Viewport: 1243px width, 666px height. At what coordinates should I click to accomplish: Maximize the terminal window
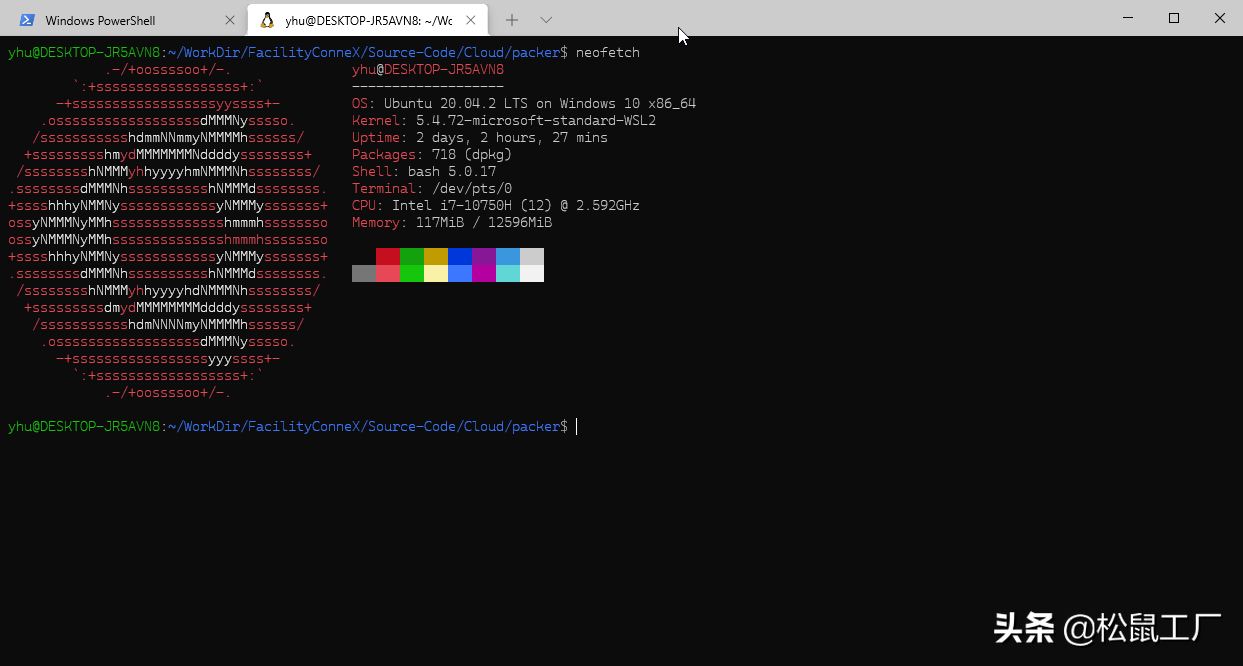(1174, 18)
